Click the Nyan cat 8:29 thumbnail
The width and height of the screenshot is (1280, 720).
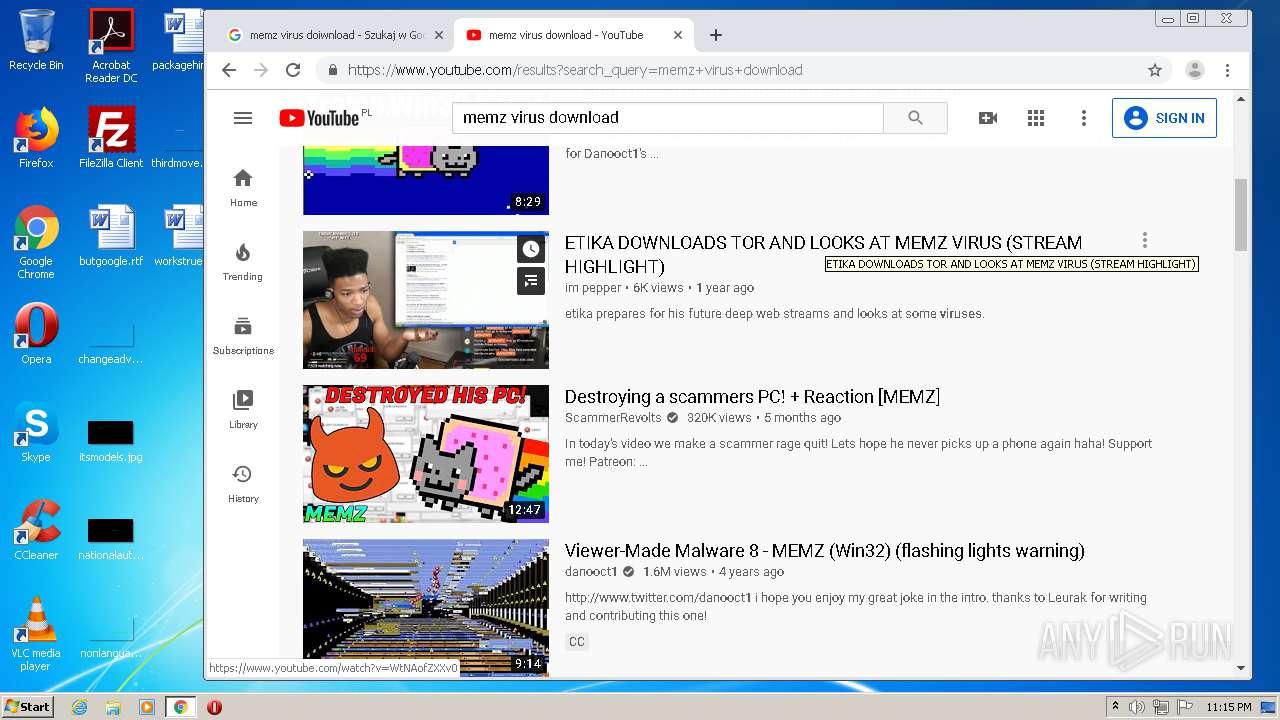[426, 180]
